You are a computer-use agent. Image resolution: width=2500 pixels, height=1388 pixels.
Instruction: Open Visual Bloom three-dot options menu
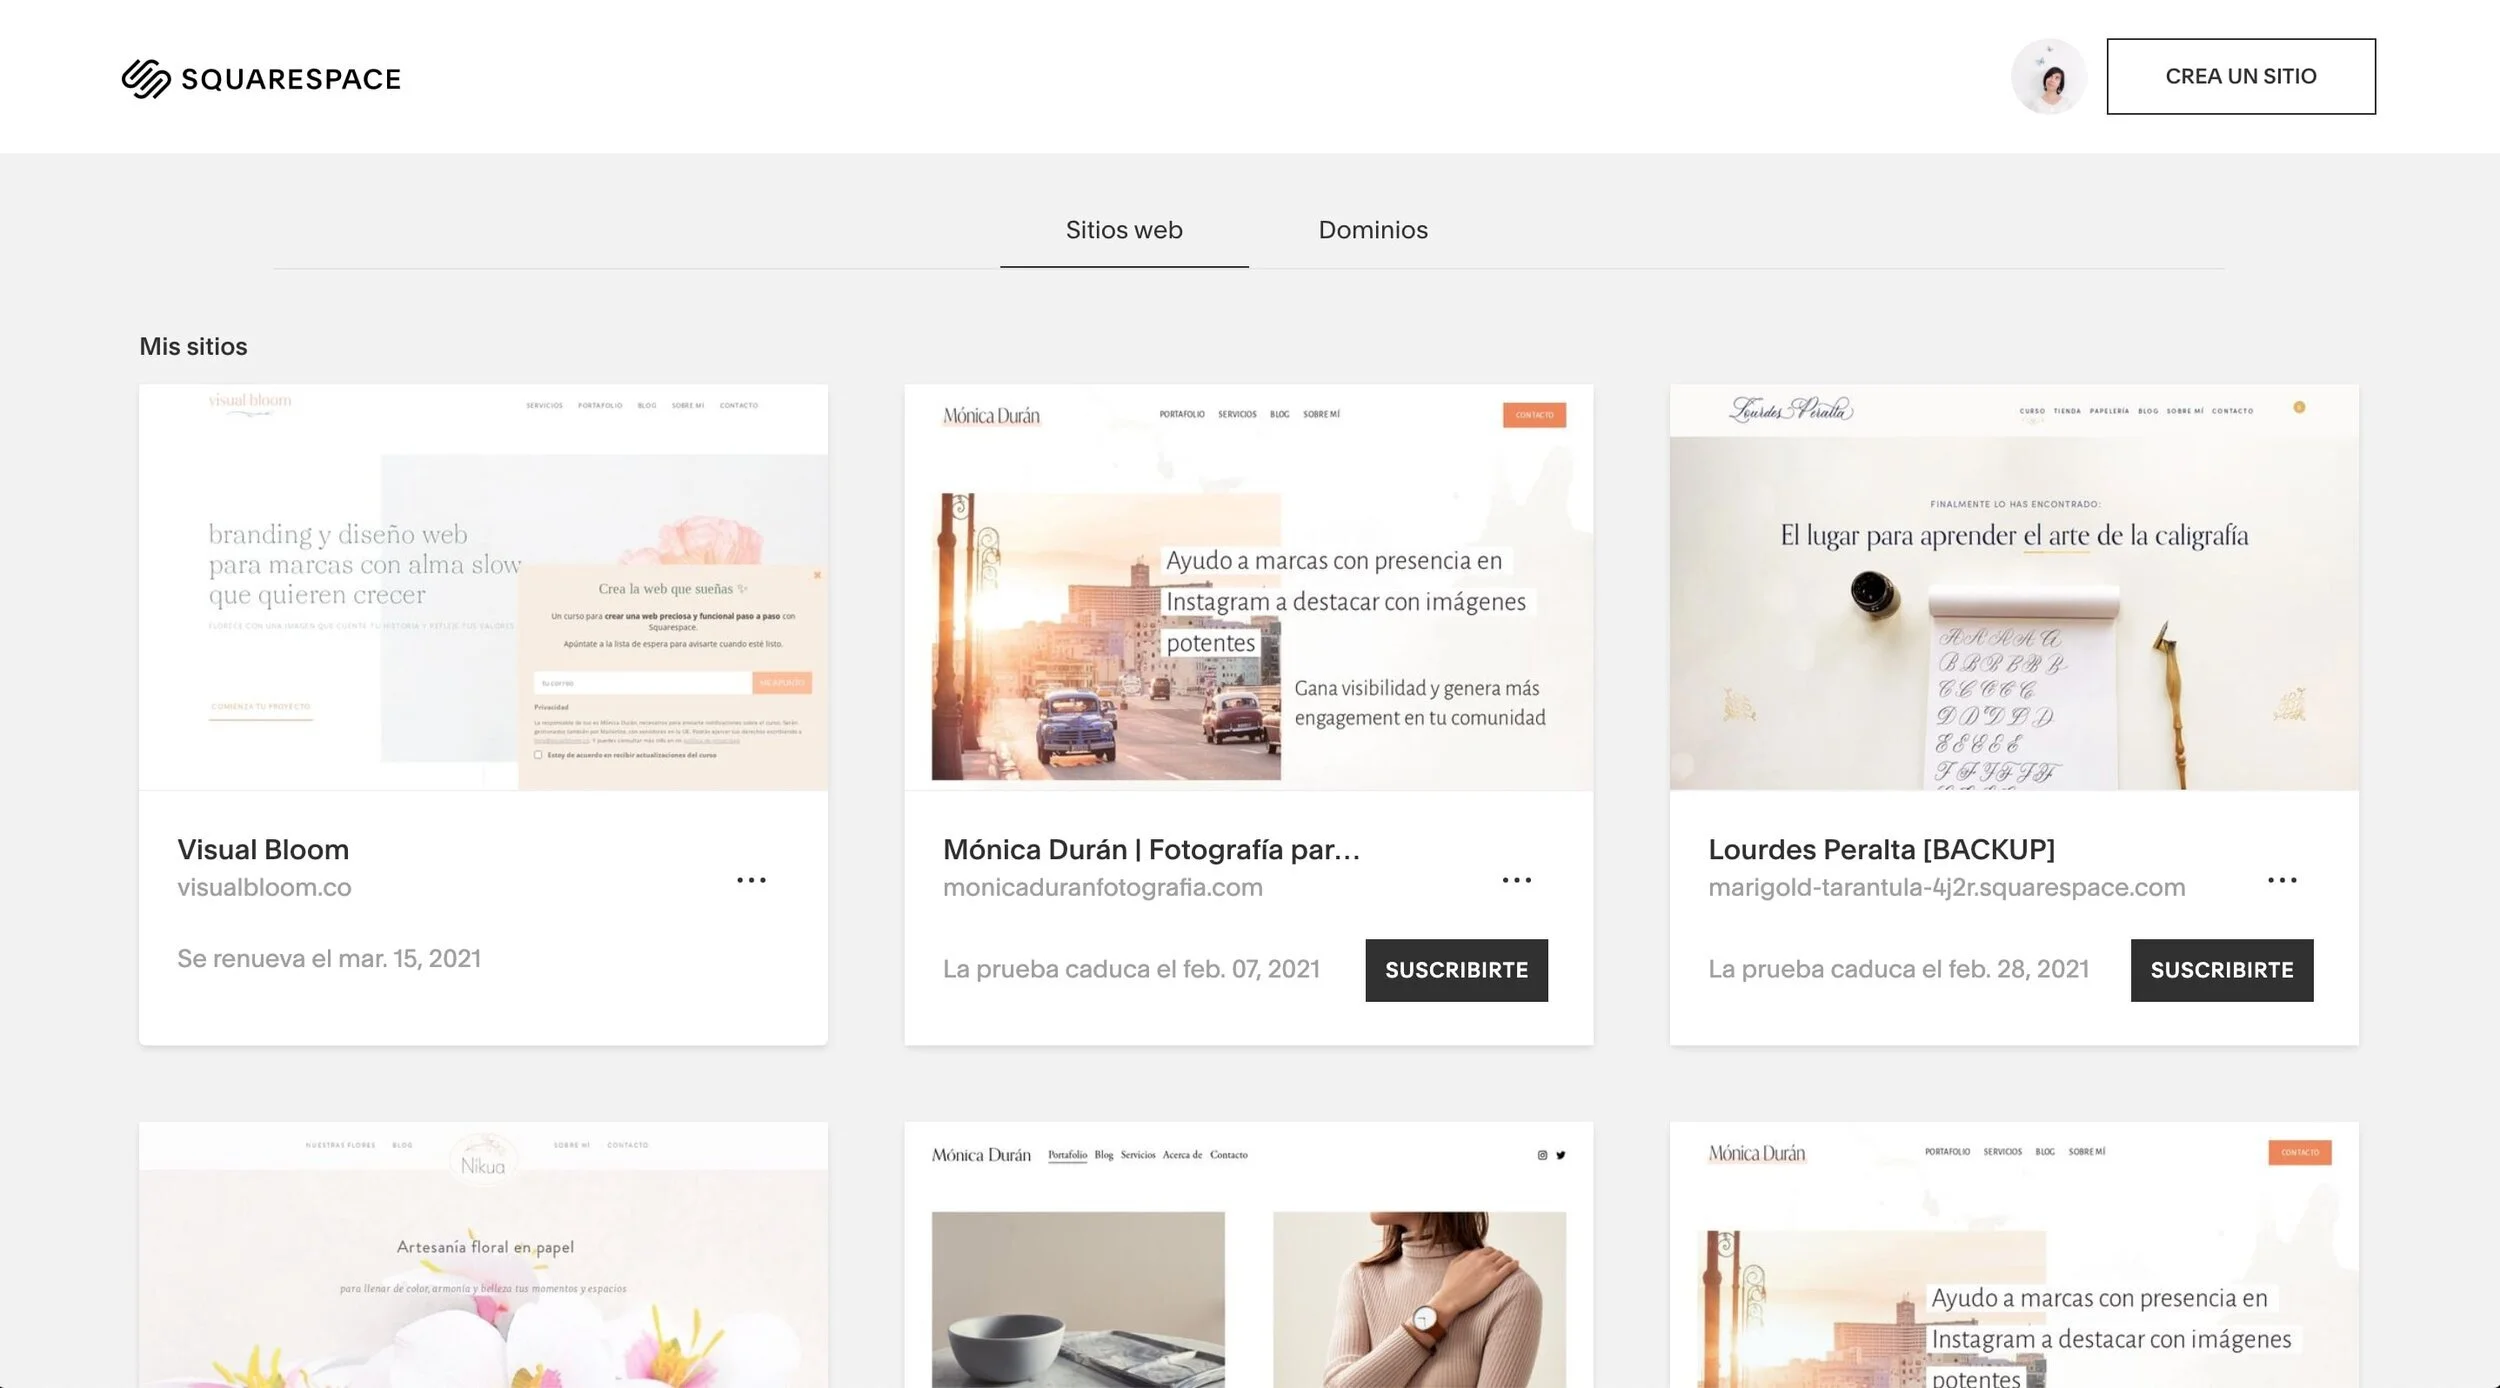click(x=751, y=880)
